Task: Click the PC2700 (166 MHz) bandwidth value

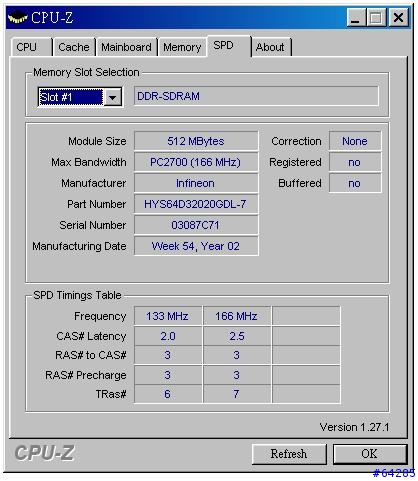Action: click(196, 162)
